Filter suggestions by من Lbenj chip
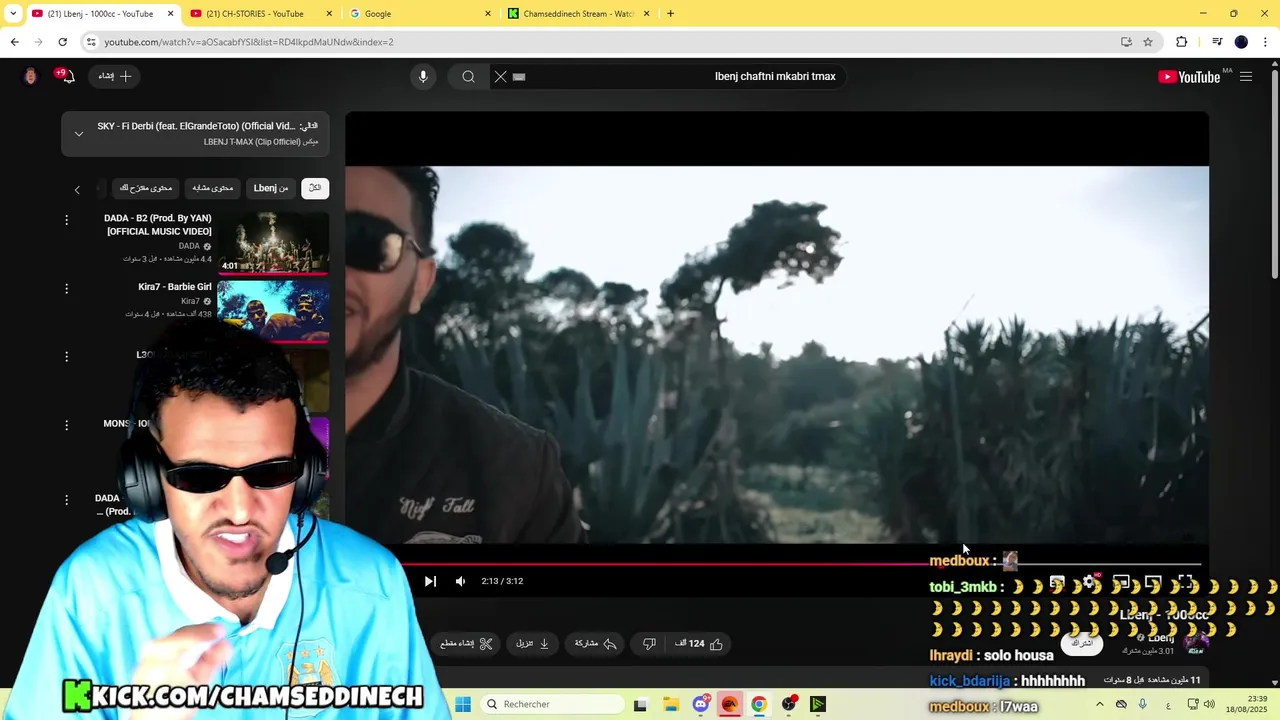The image size is (1280, 720). pos(271,188)
